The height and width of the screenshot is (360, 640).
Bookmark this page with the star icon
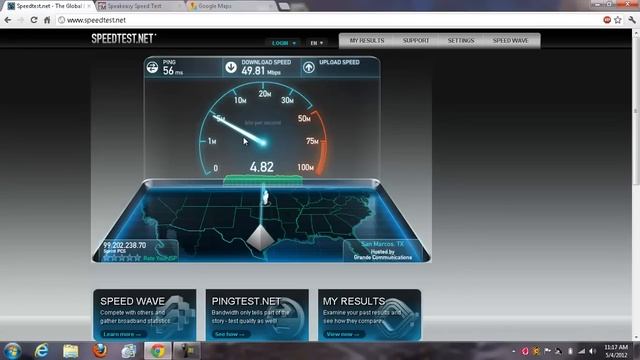(618, 20)
